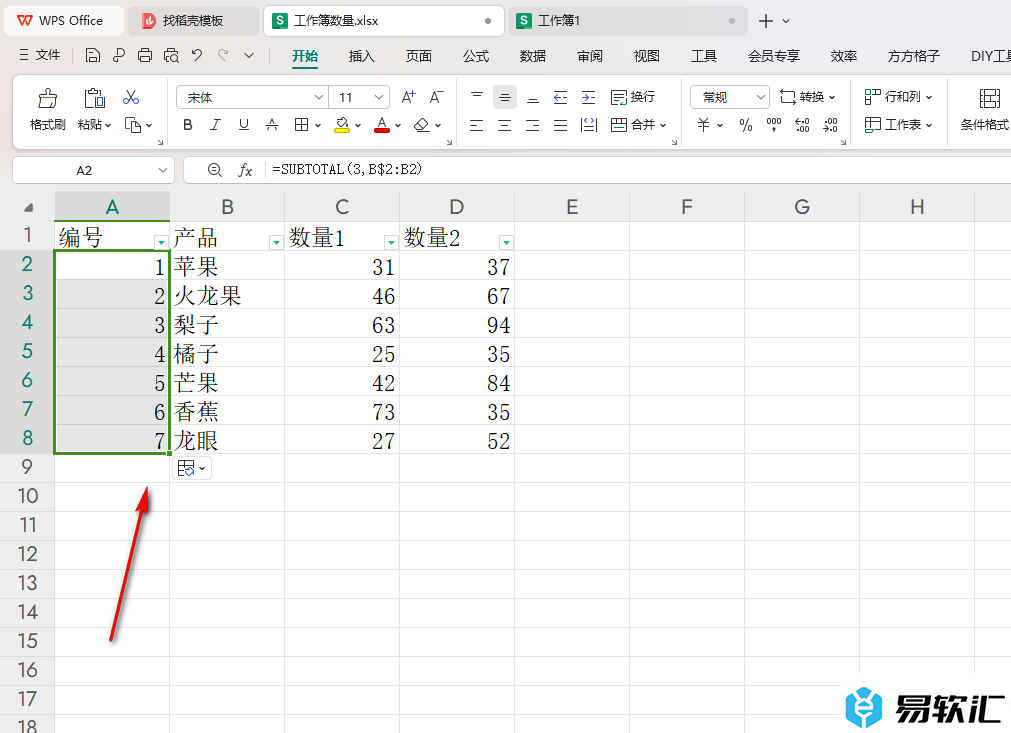Open the 找稻壳模板 tab

[193, 21]
